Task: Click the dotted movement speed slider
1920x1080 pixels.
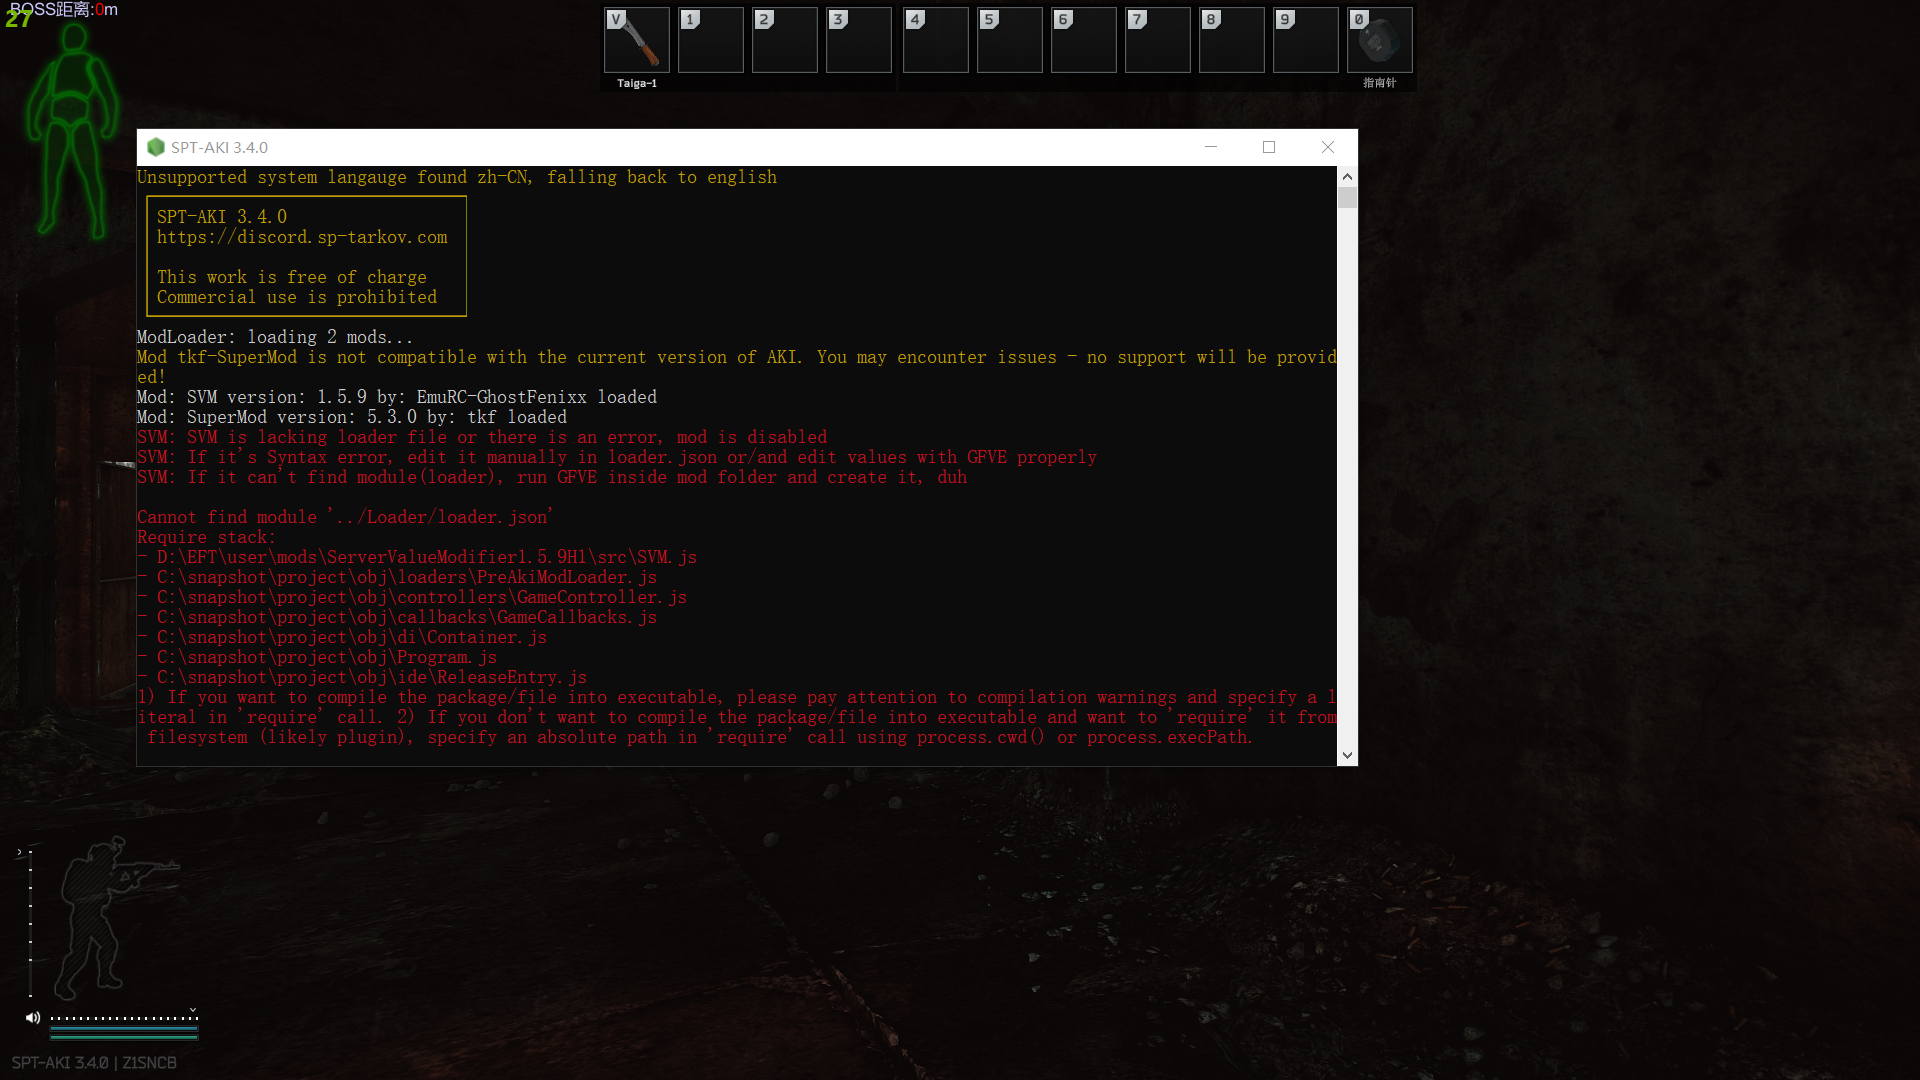Action: click(x=124, y=1018)
